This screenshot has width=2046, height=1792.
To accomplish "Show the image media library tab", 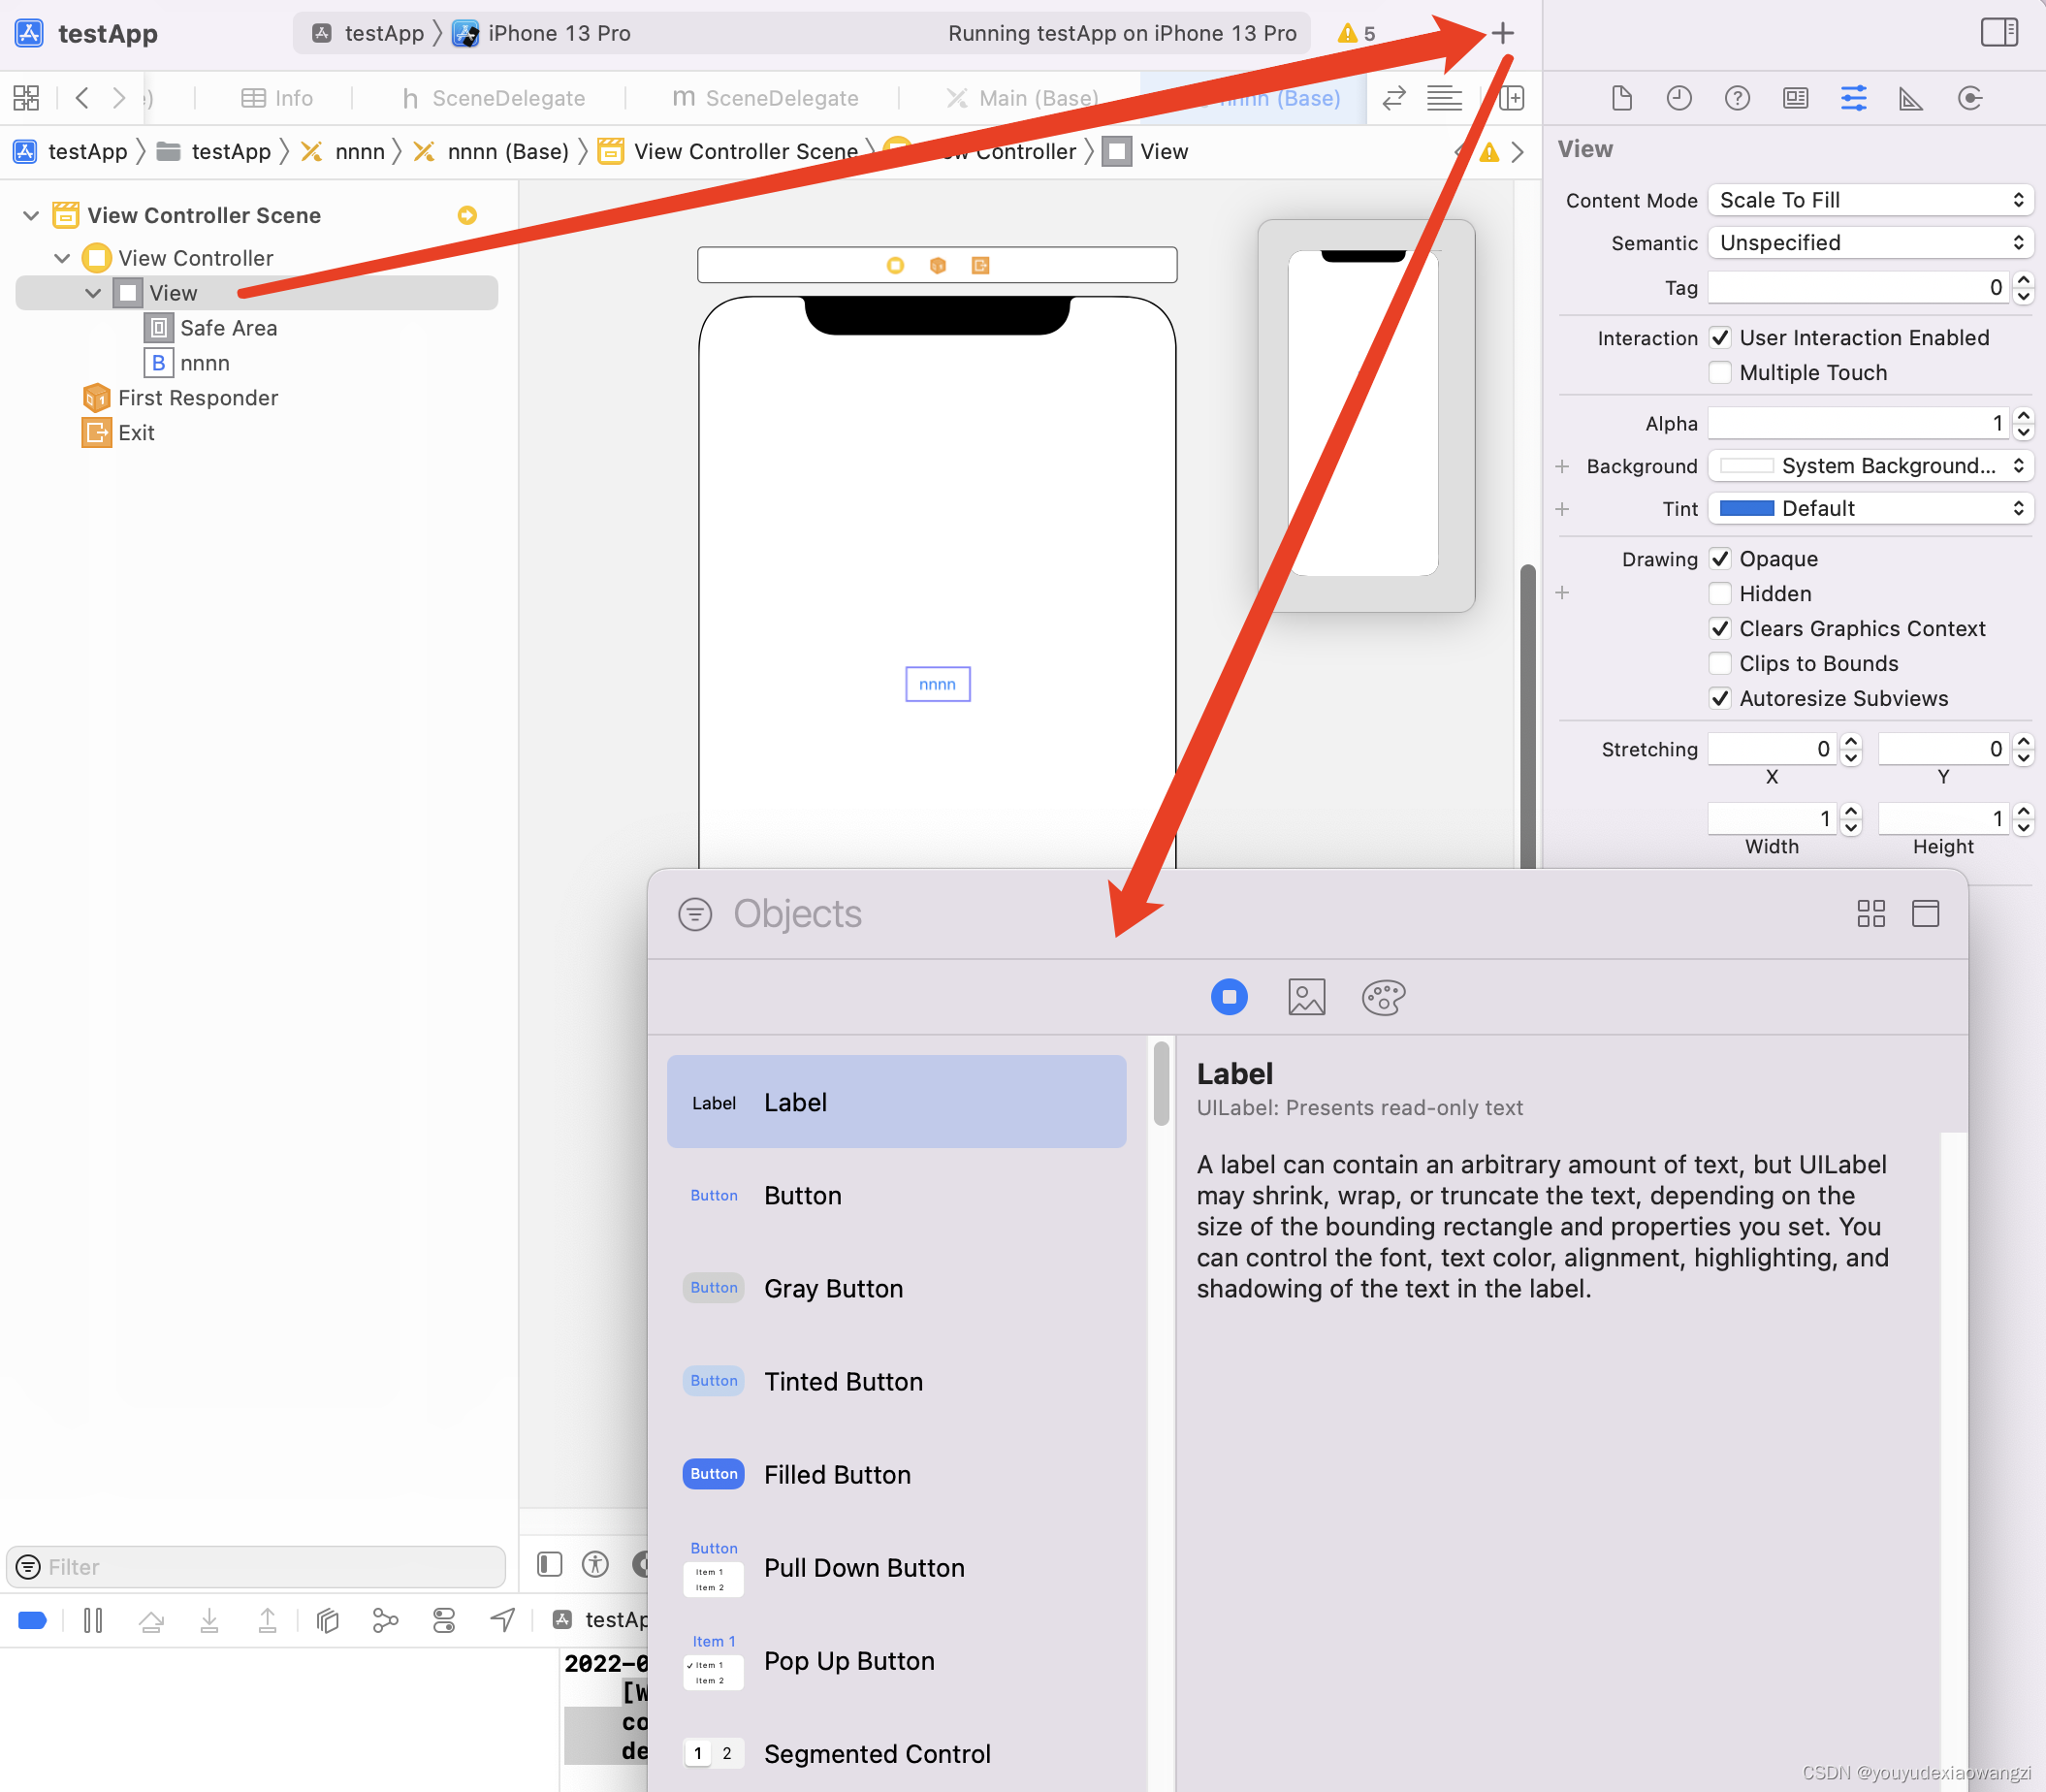I will (1306, 997).
